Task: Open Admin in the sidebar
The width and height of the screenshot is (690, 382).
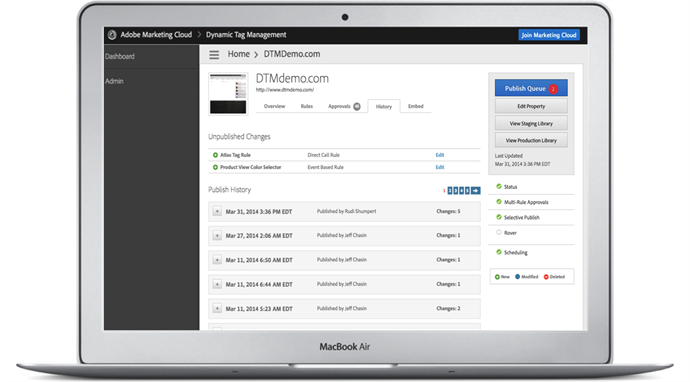Action: 114,81
